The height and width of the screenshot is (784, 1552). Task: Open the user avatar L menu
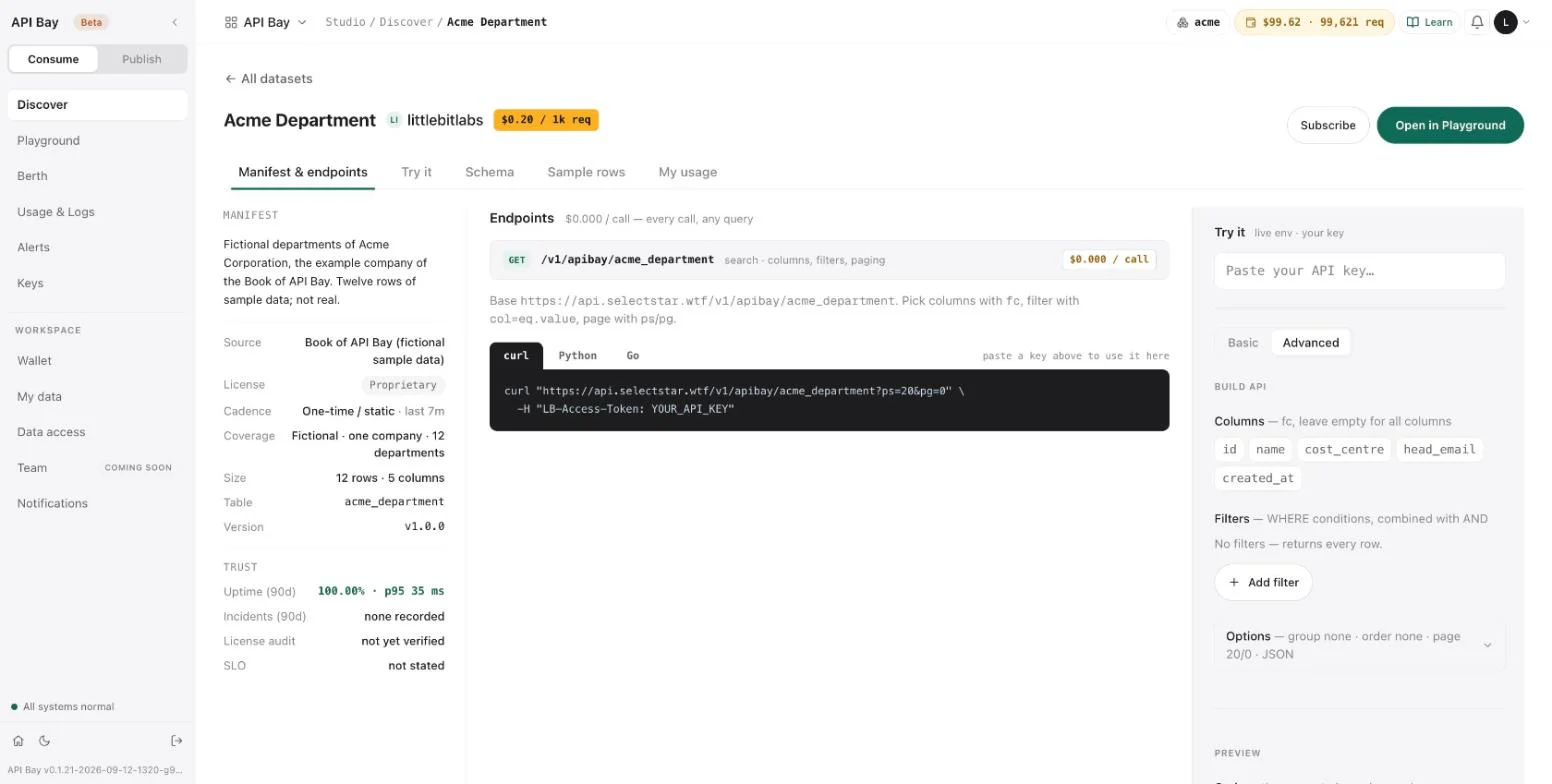tap(1505, 22)
